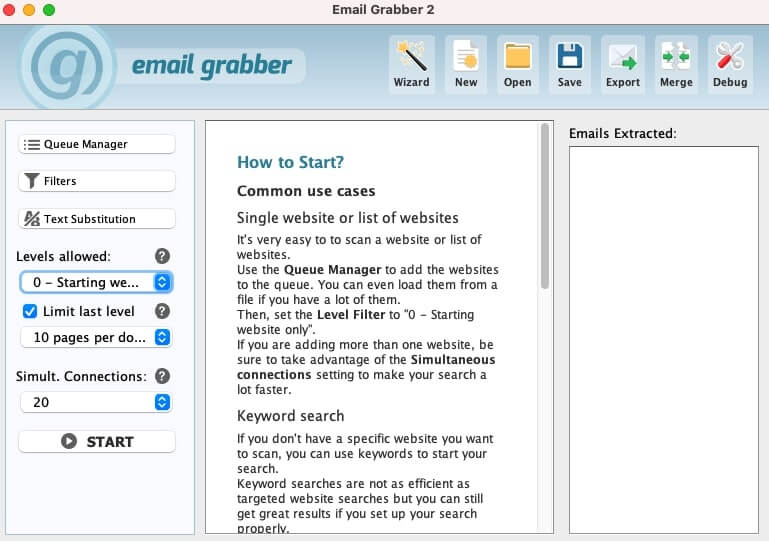Screen dimensions: 769x541
Task: Click the Levels allowed label
Action: click(x=63, y=257)
